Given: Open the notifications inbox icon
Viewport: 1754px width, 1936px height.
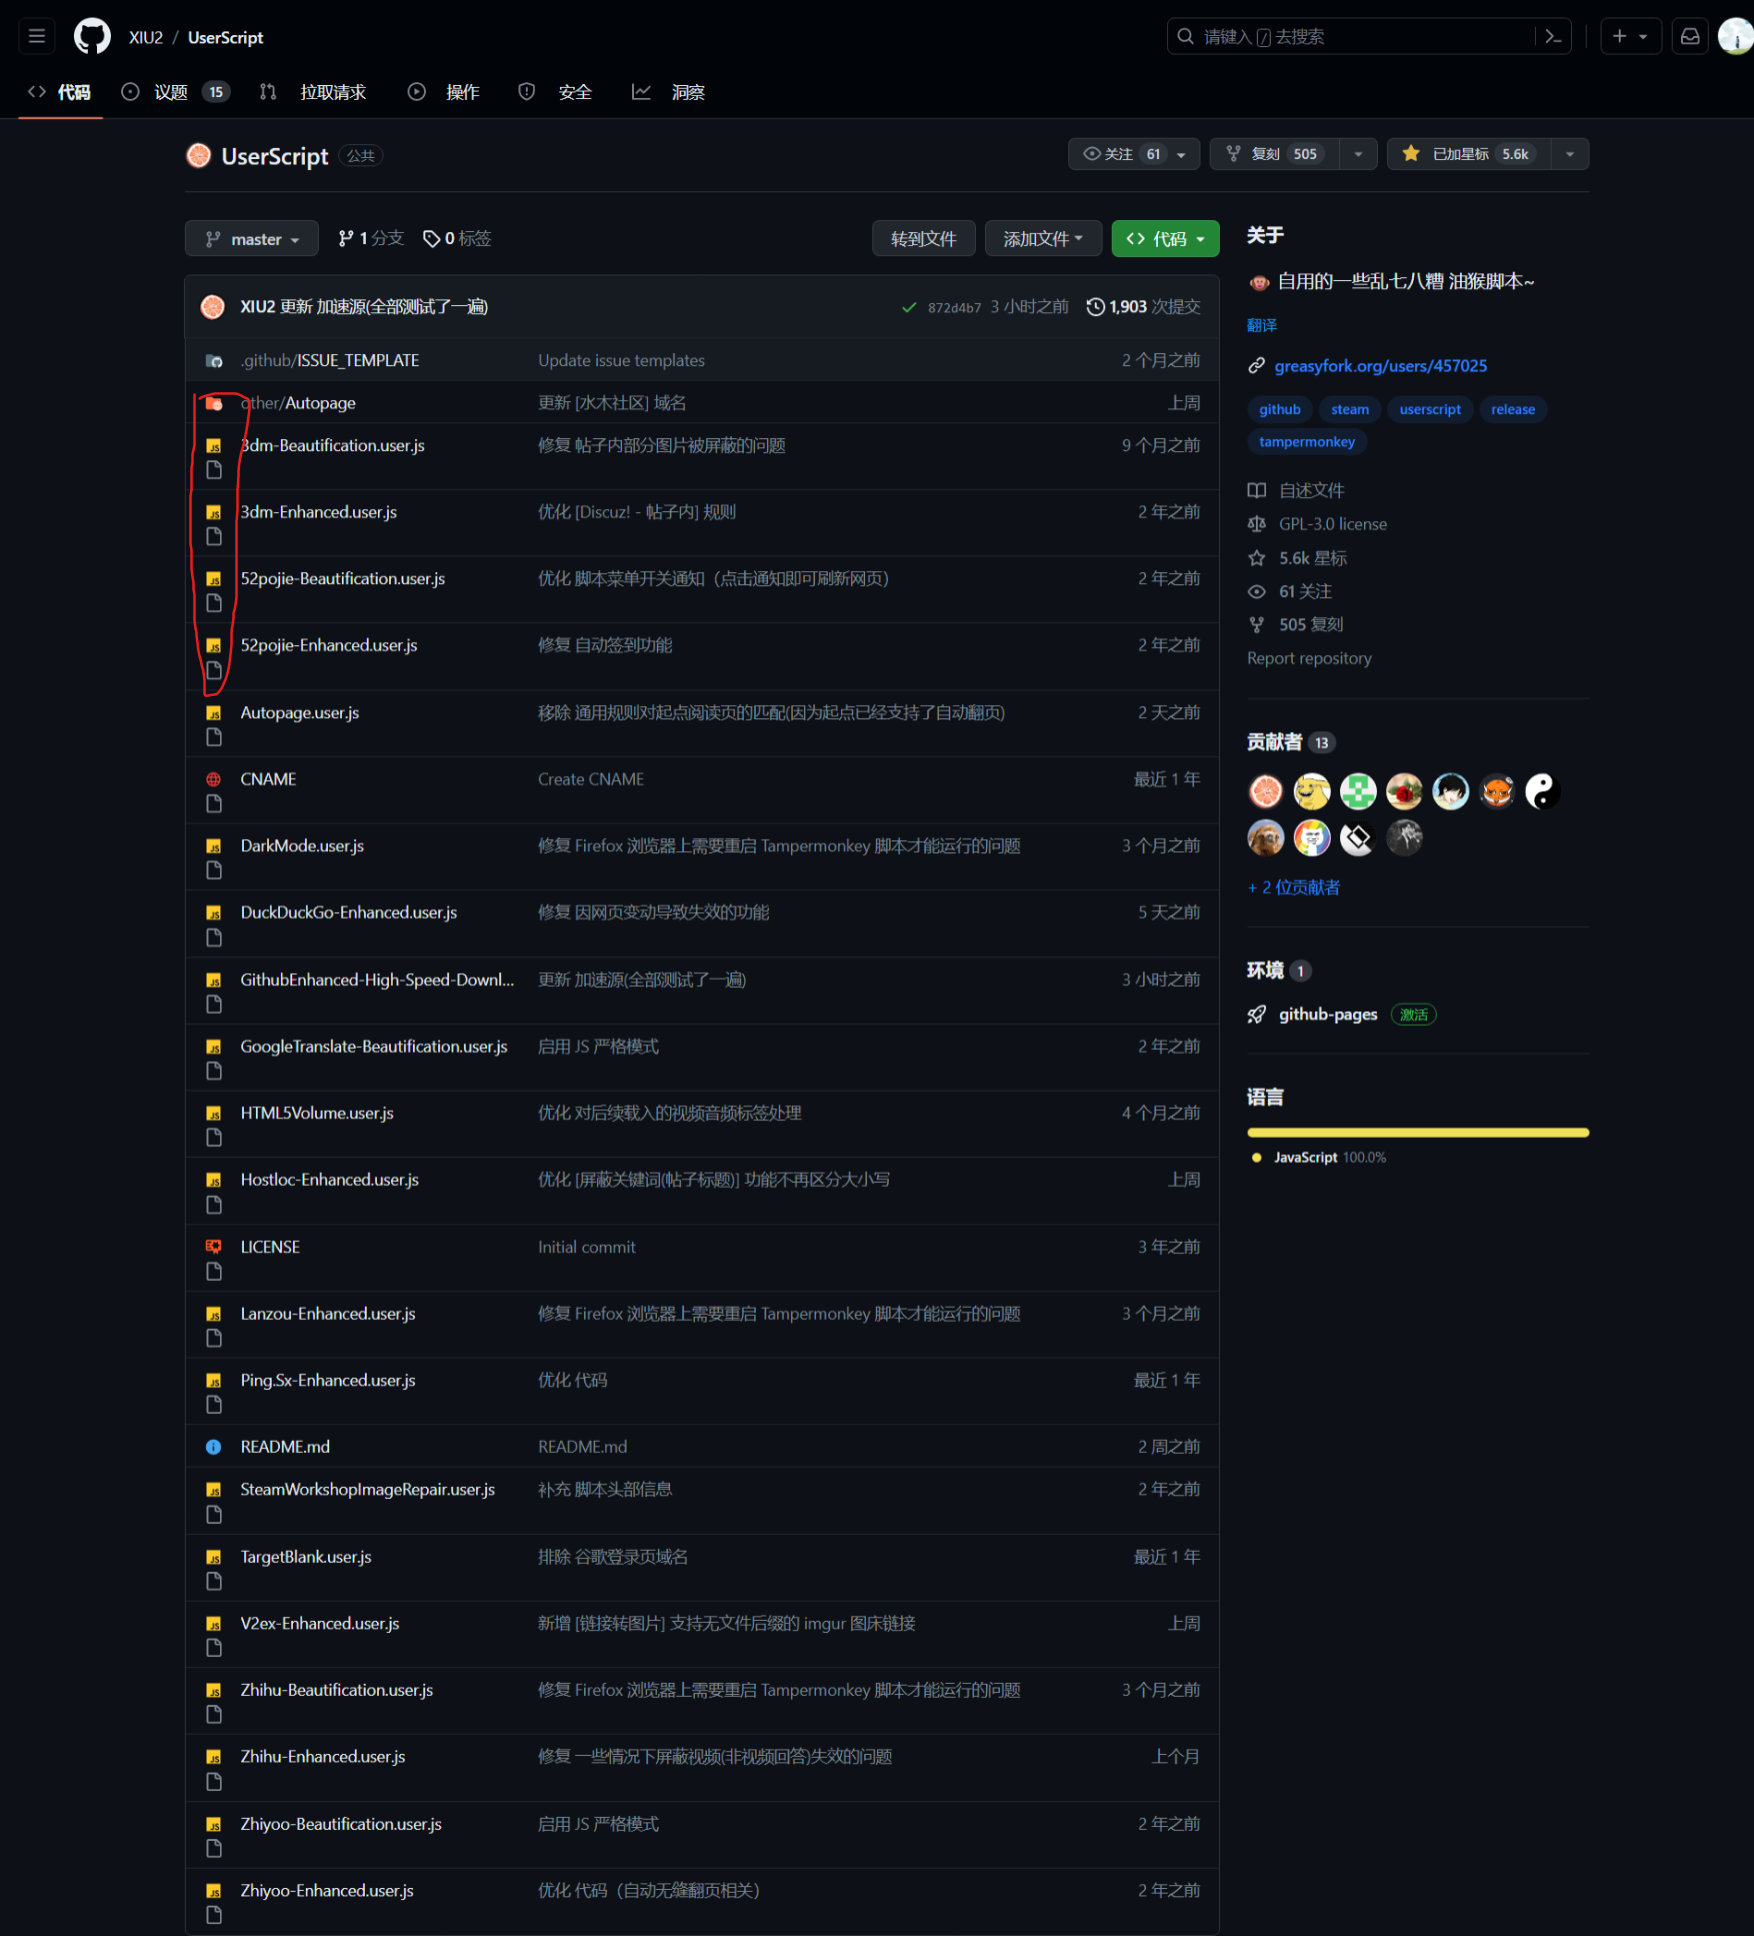Looking at the screenshot, I should [1689, 36].
